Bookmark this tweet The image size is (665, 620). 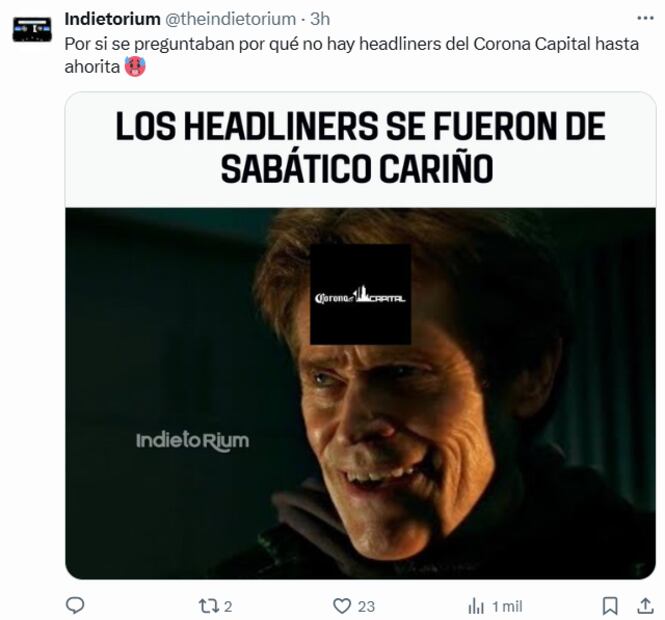point(610,606)
